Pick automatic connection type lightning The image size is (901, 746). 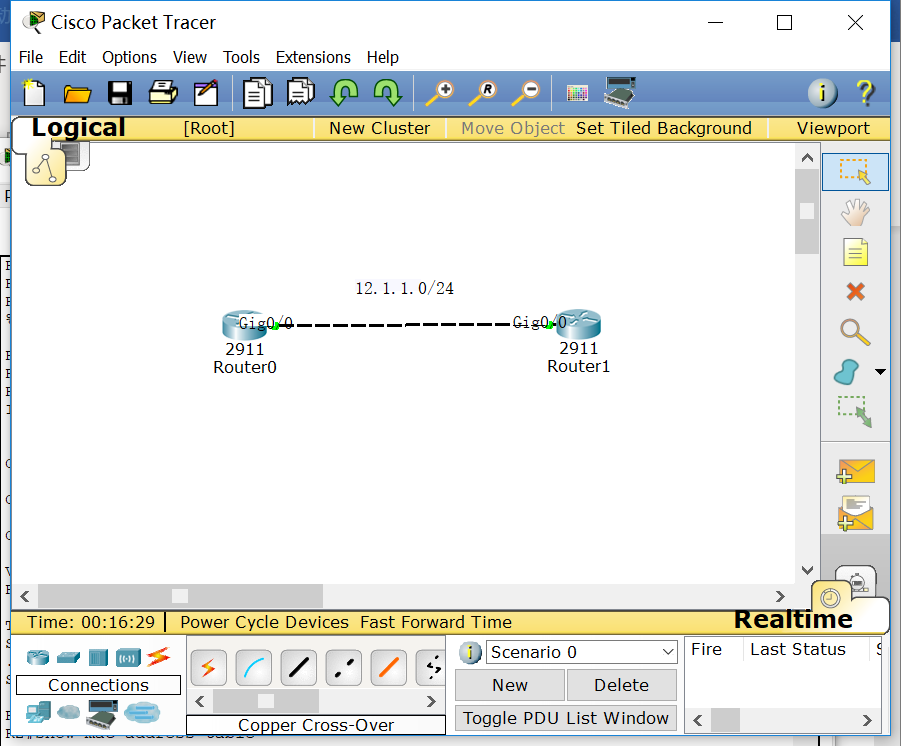pos(208,668)
